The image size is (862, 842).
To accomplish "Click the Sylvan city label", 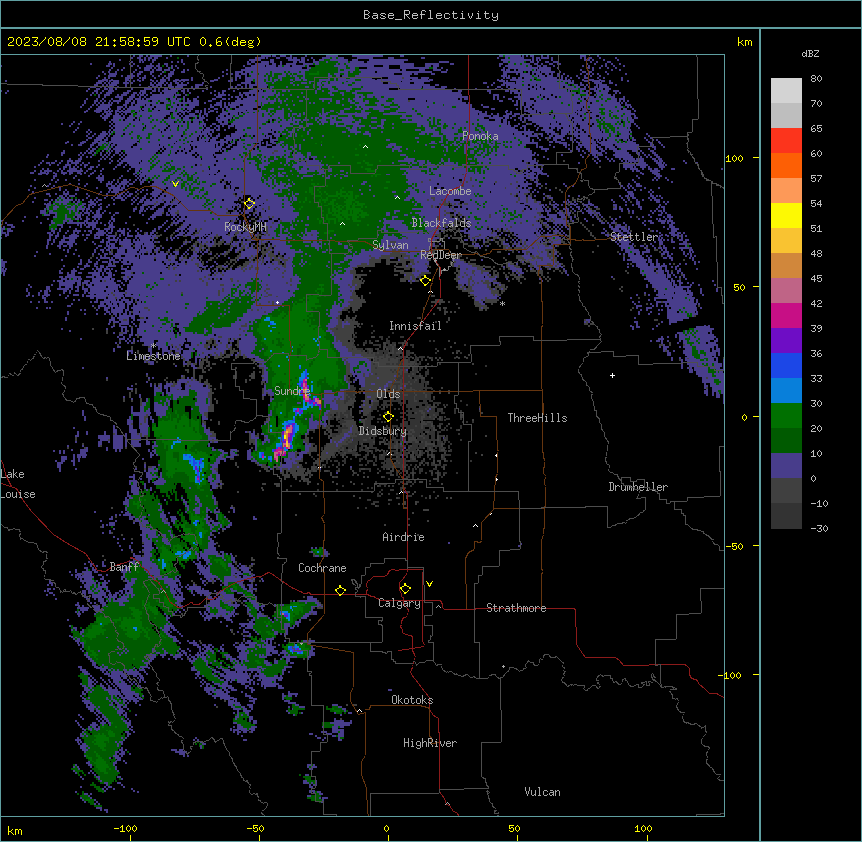I will (390, 245).
